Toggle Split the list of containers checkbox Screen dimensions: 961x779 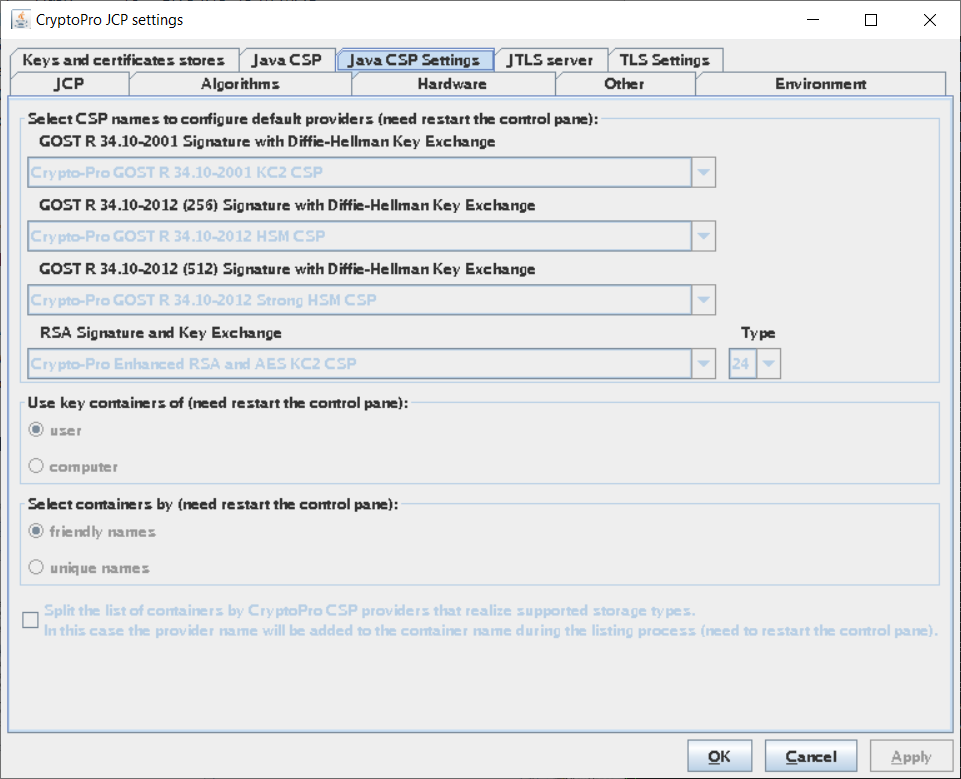pos(30,620)
